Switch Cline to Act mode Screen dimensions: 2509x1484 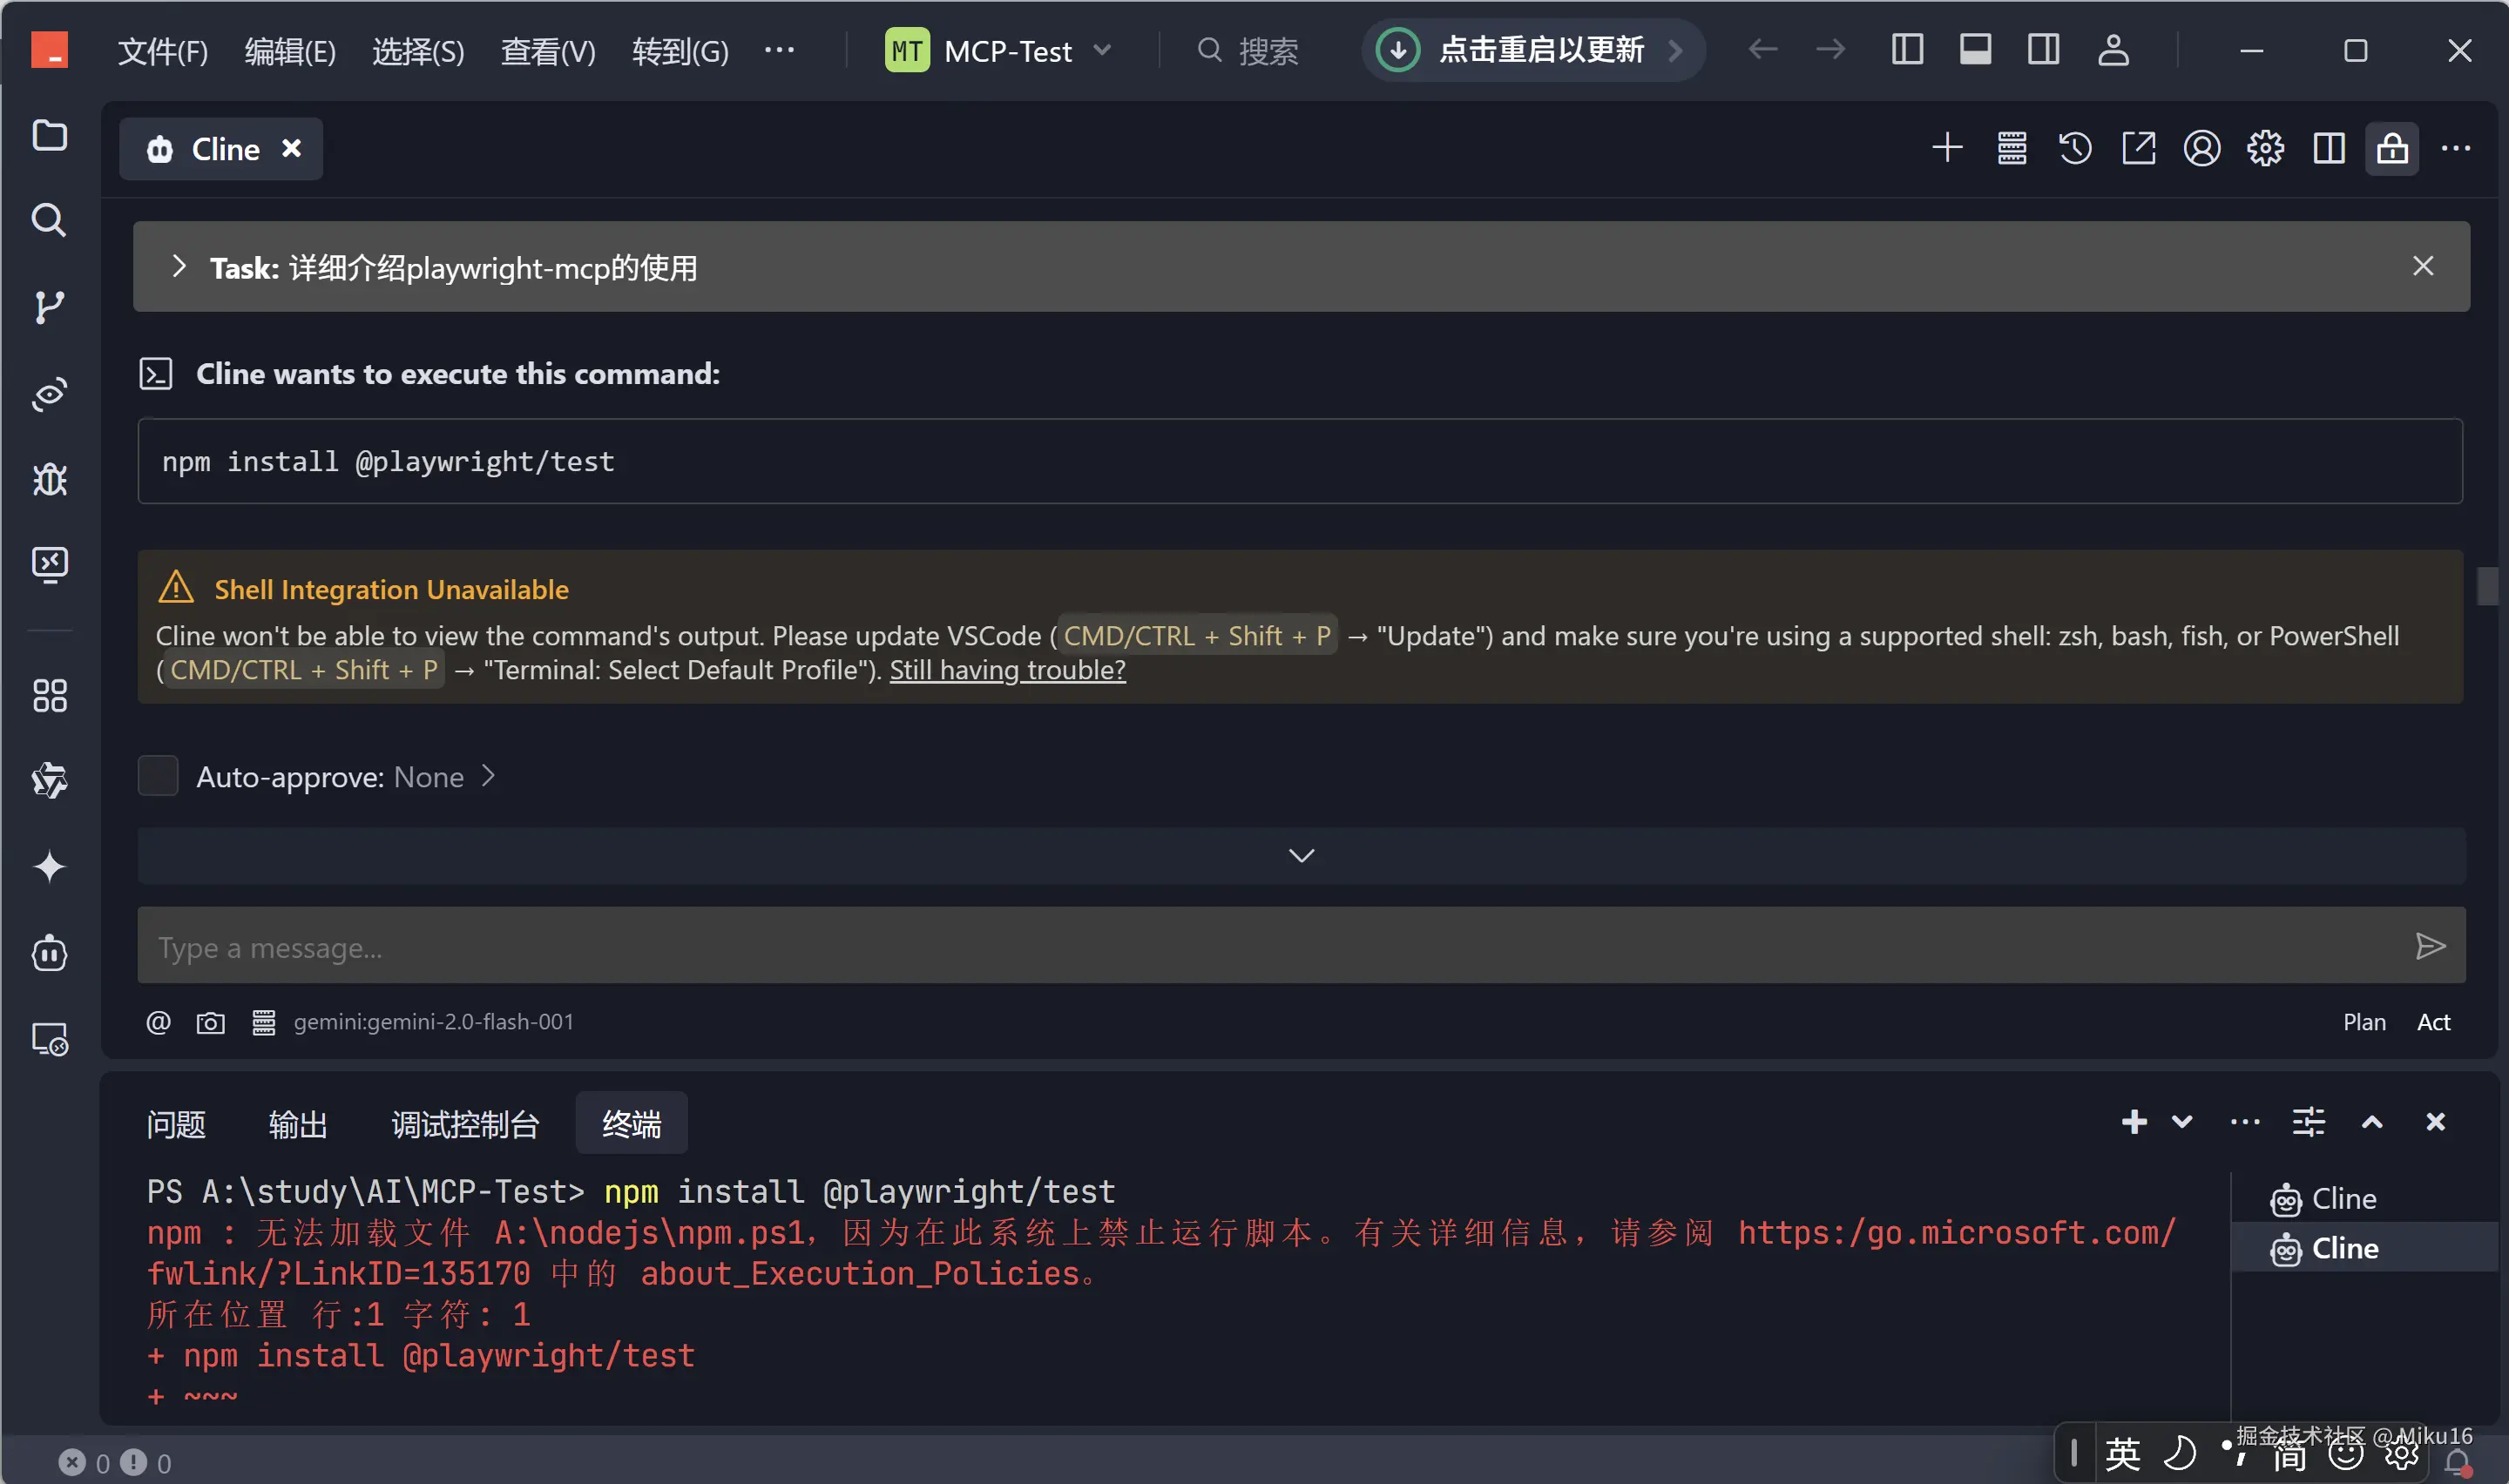(2432, 1022)
